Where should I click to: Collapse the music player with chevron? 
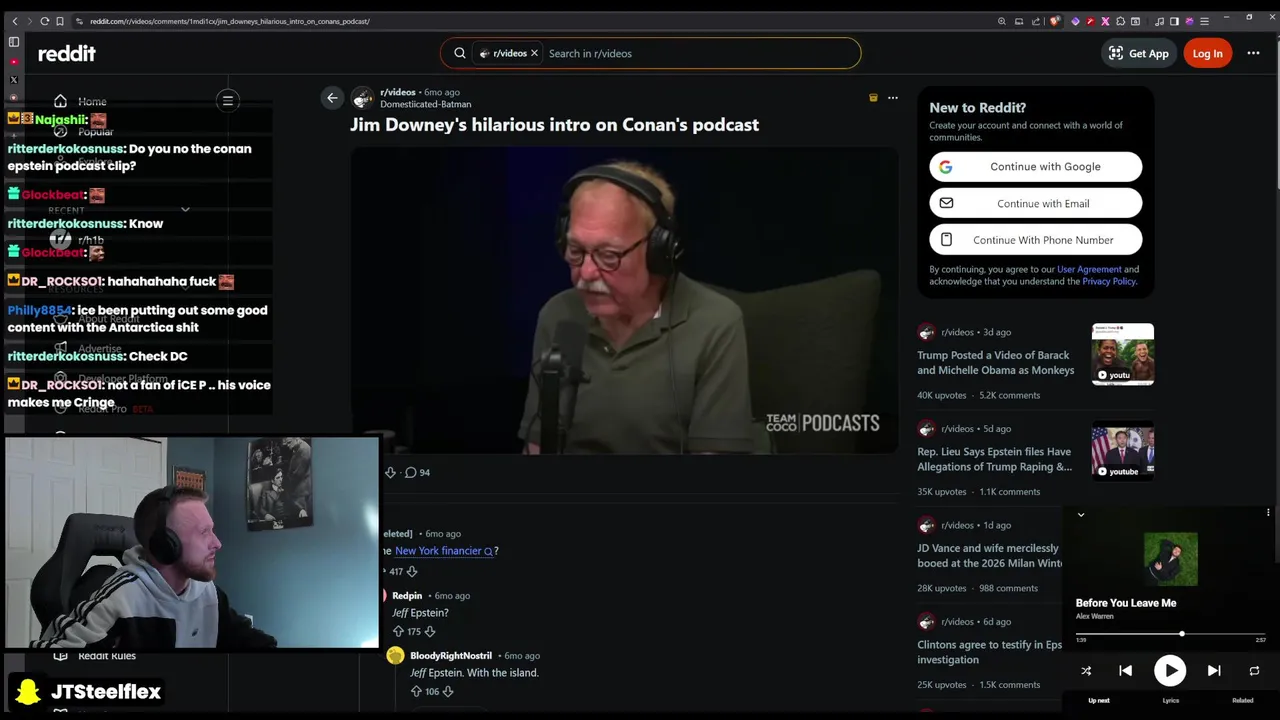click(1081, 515)
